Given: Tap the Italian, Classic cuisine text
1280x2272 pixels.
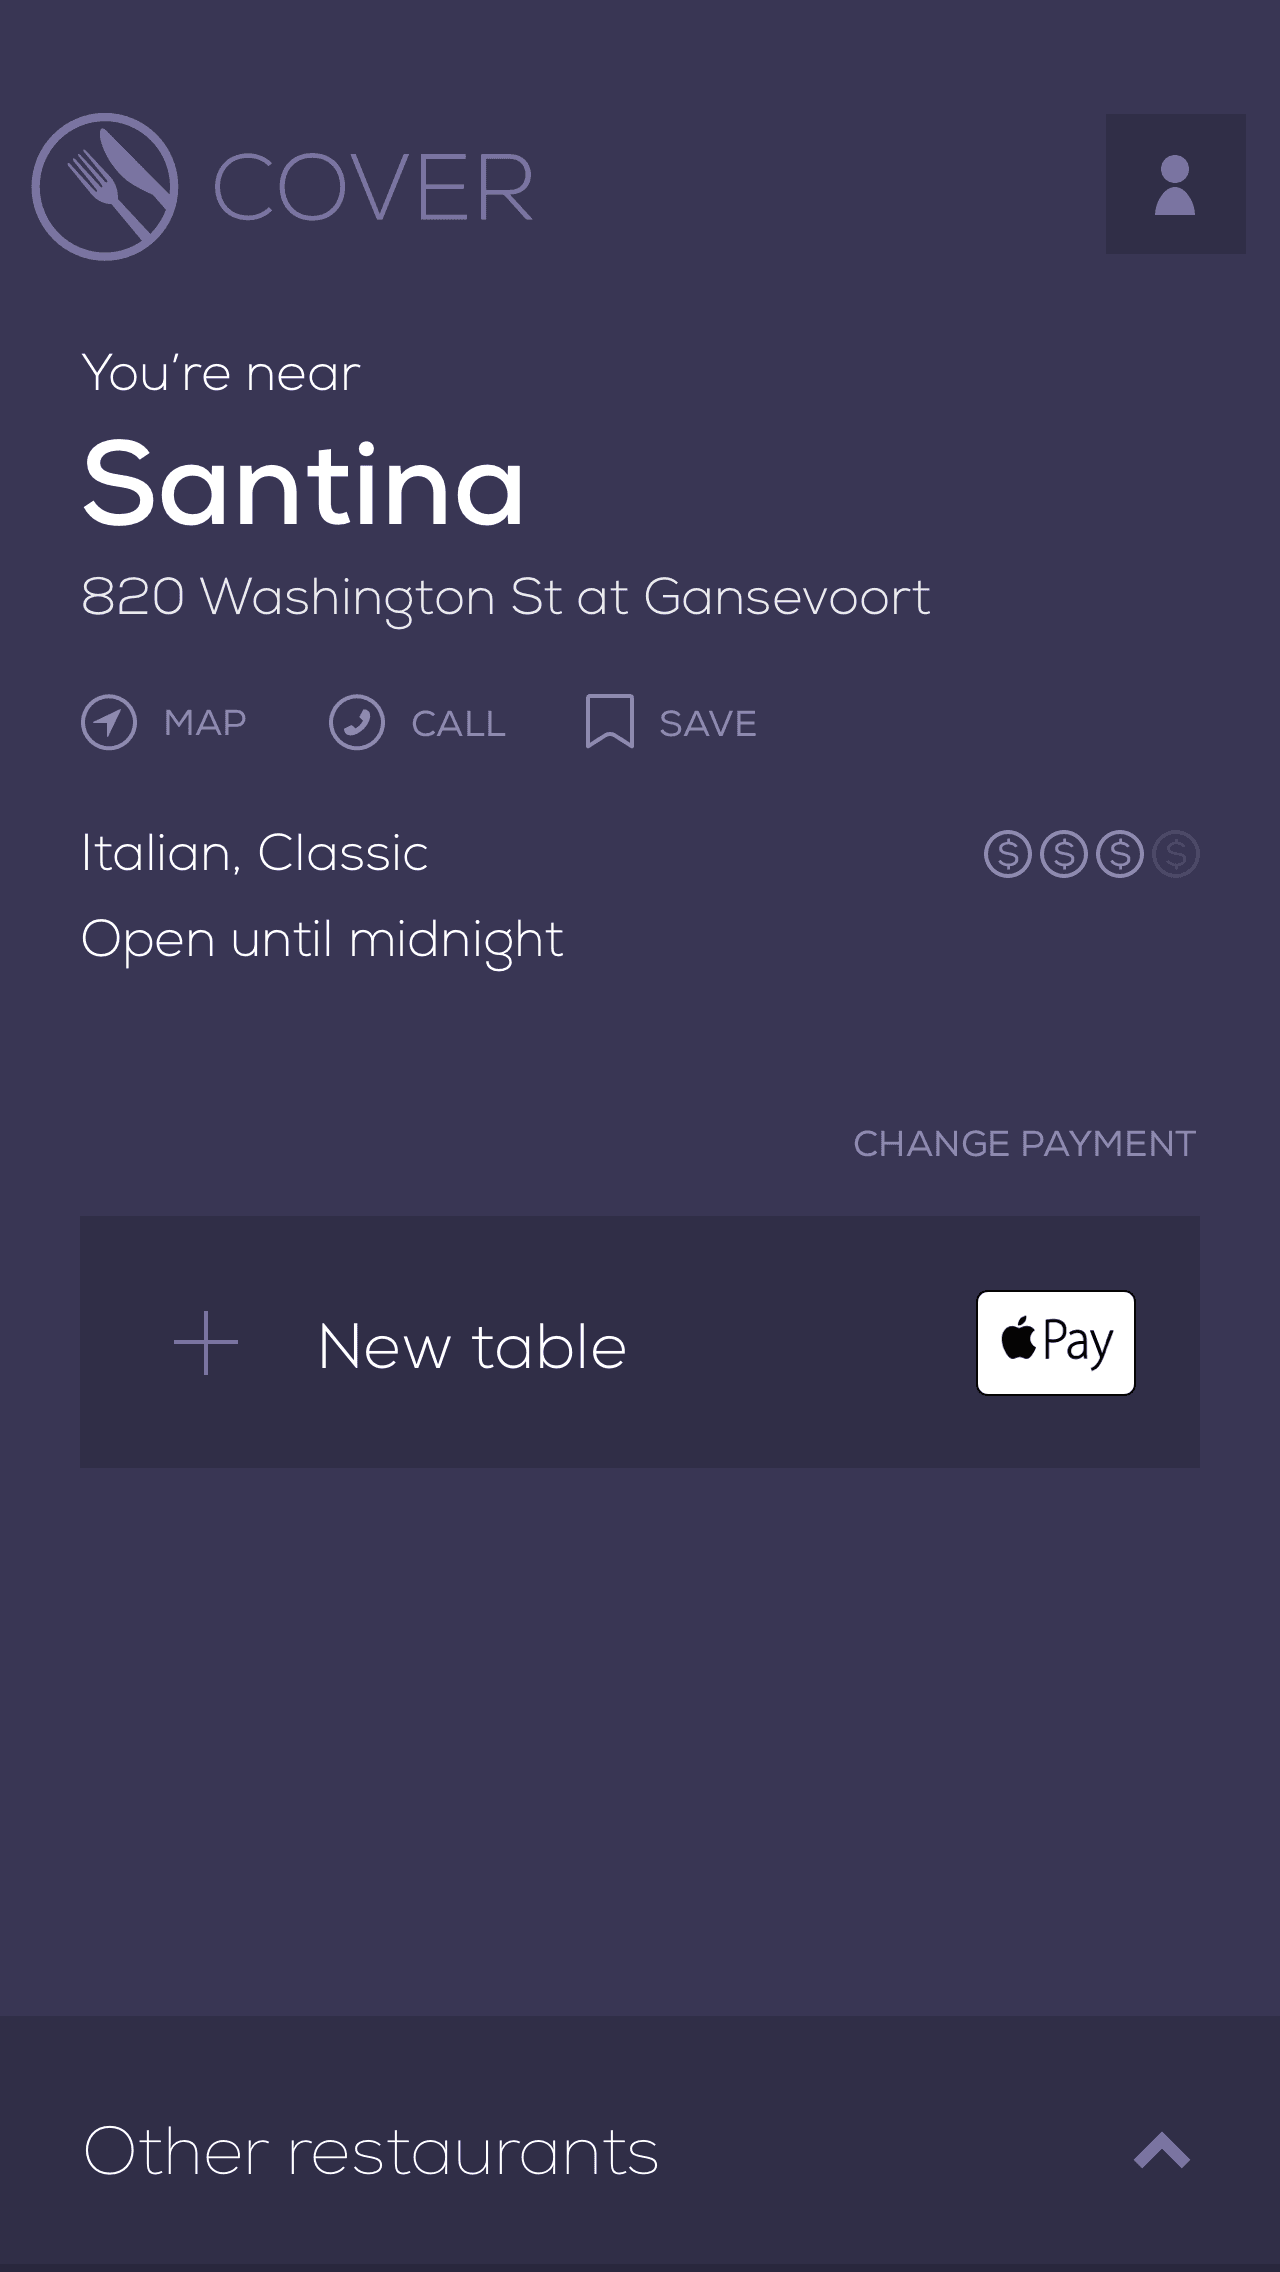Looking at the screenshot, I should coord(254,853).
